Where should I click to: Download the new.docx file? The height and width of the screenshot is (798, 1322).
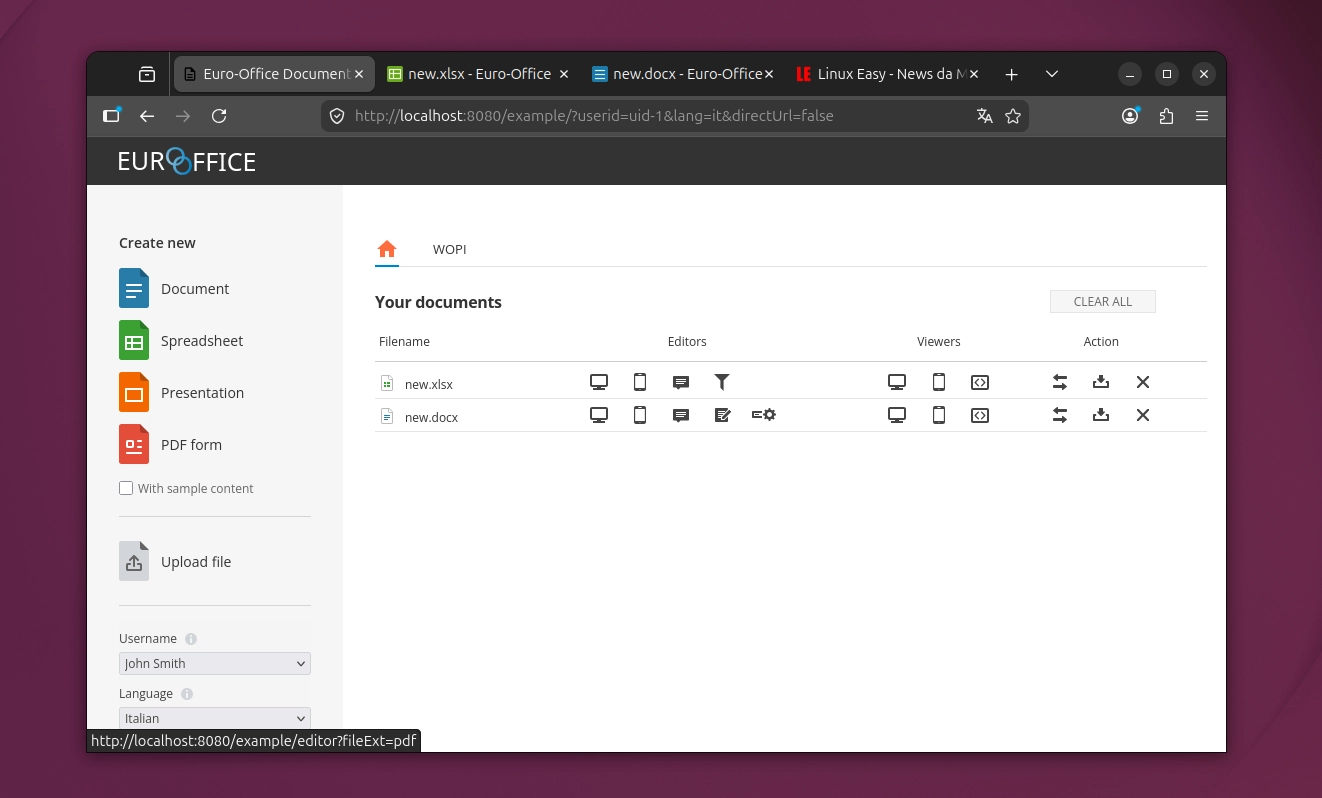[1101, 415]
